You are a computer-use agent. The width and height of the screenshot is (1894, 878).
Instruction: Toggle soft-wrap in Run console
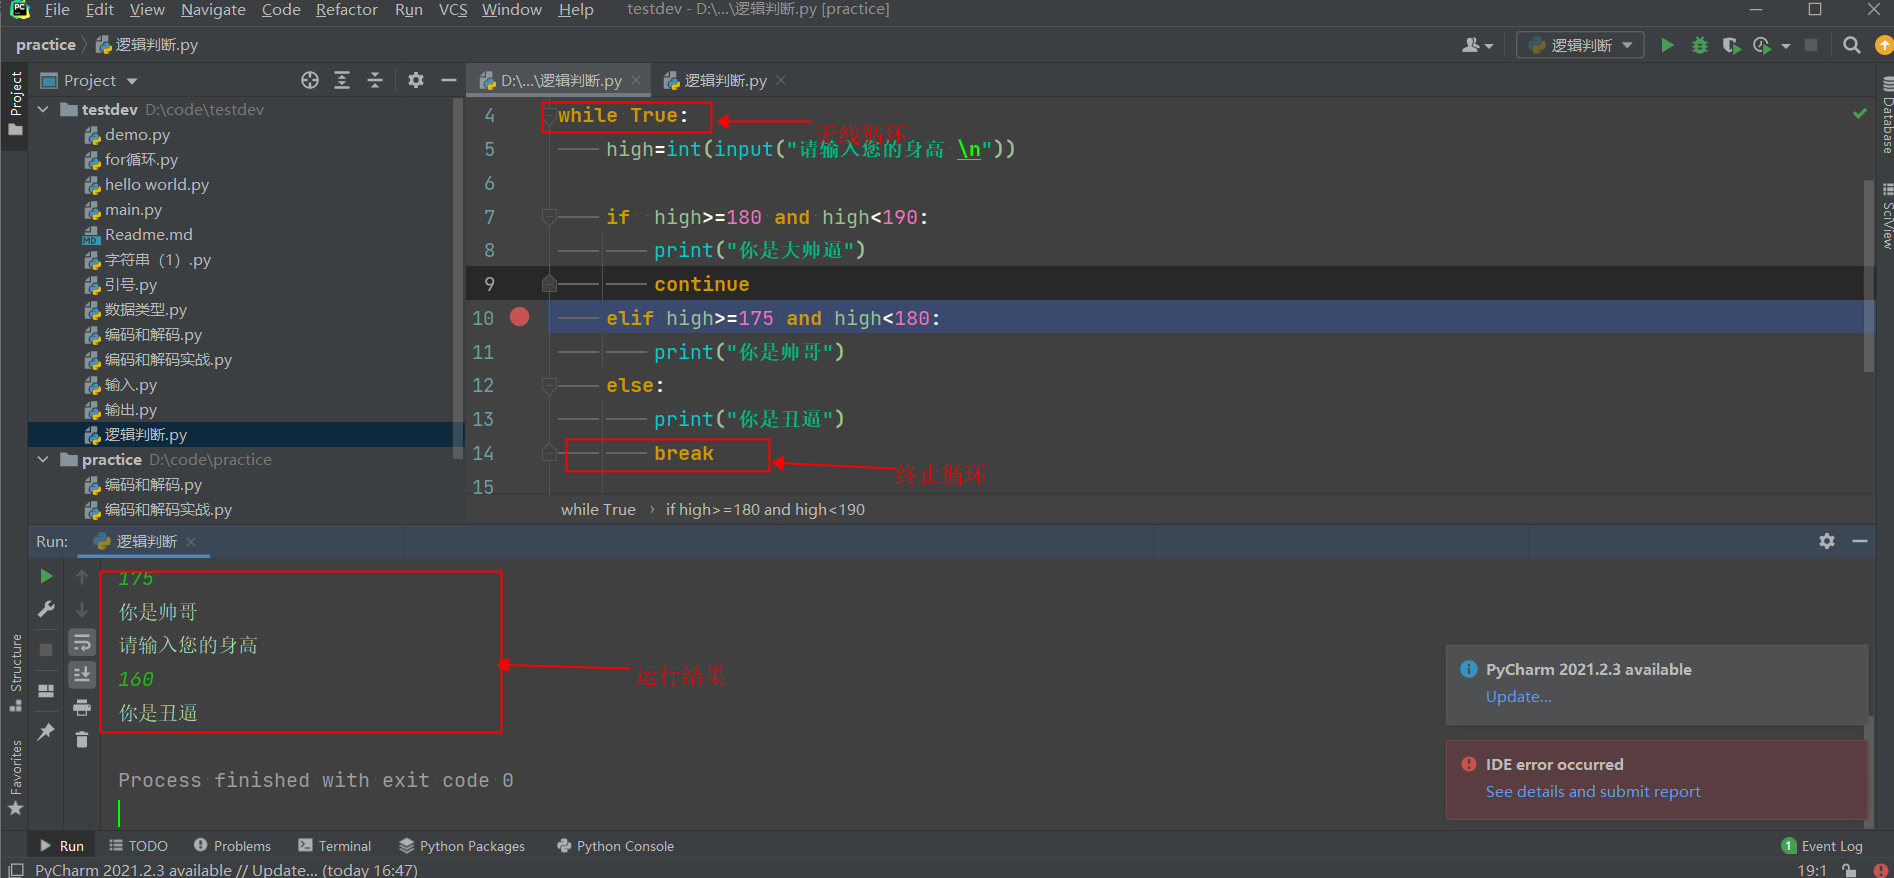82,642
